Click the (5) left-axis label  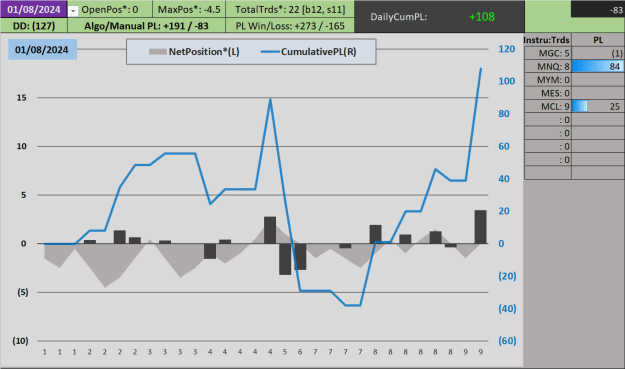click(x=23, y=292)
